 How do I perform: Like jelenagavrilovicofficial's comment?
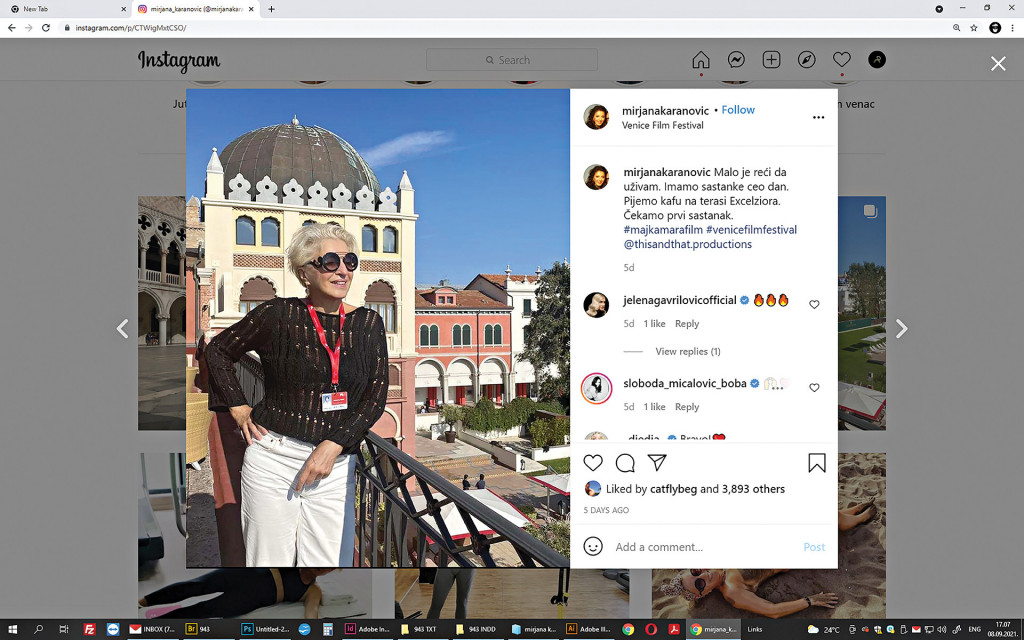(x=814, y=305)
